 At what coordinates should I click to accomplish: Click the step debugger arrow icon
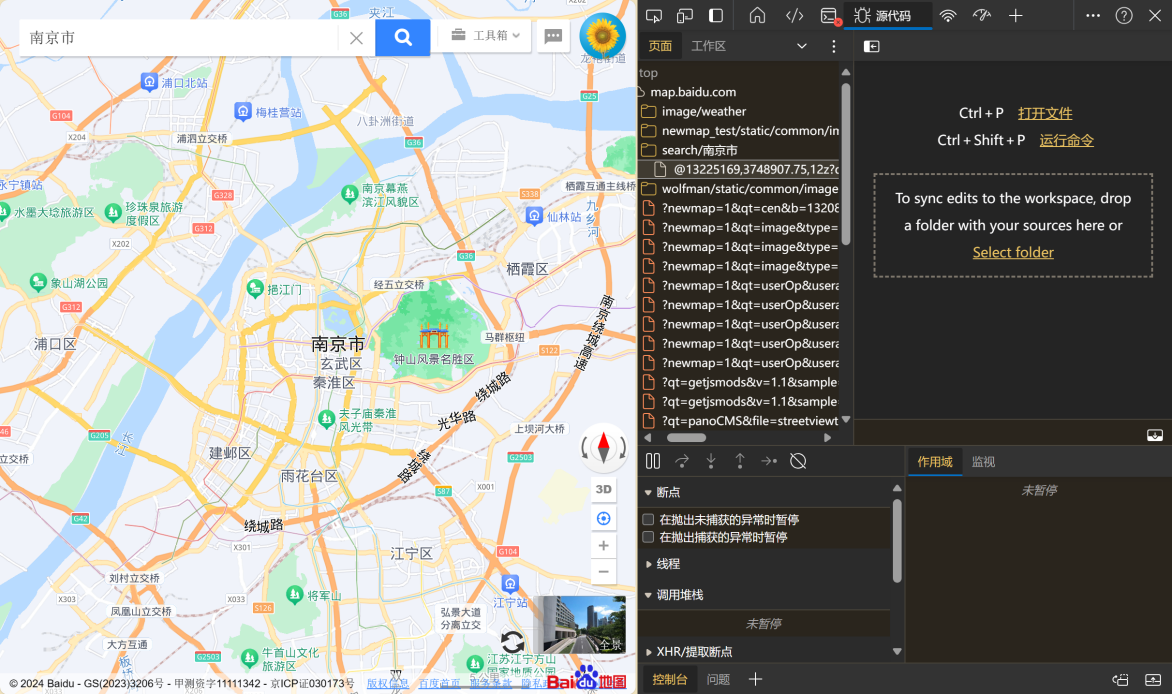coord(769,461)
